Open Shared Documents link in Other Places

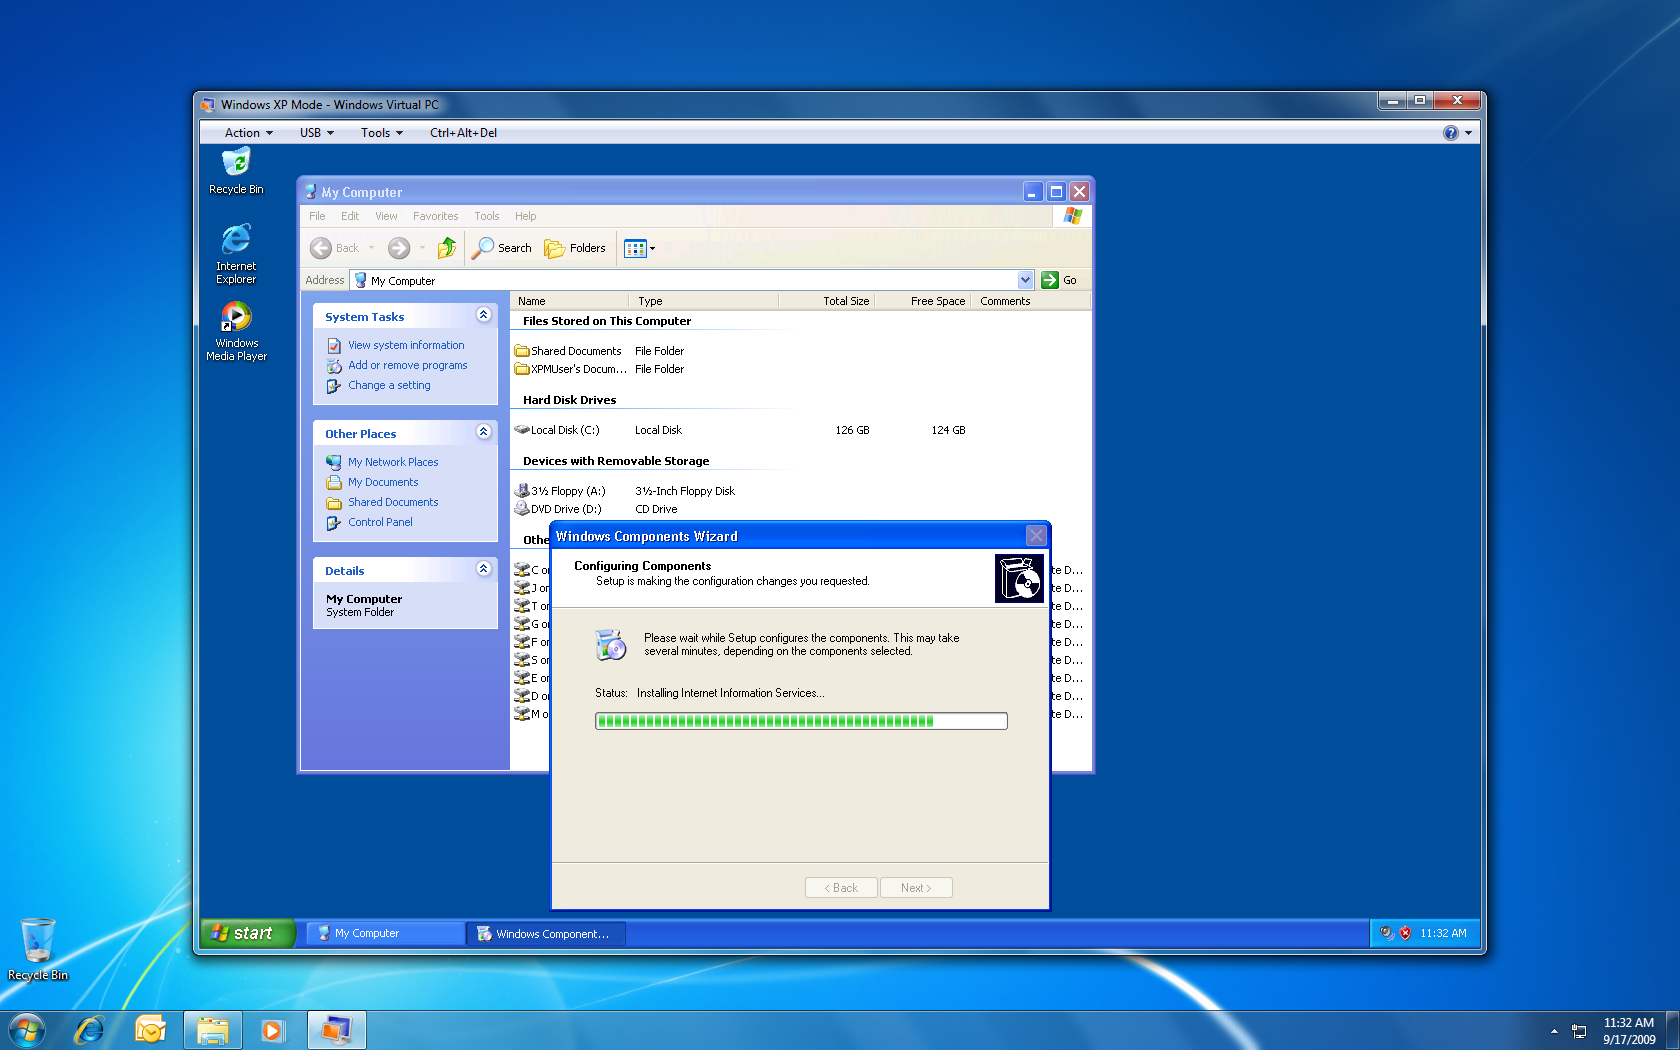(x=393, y=502)
